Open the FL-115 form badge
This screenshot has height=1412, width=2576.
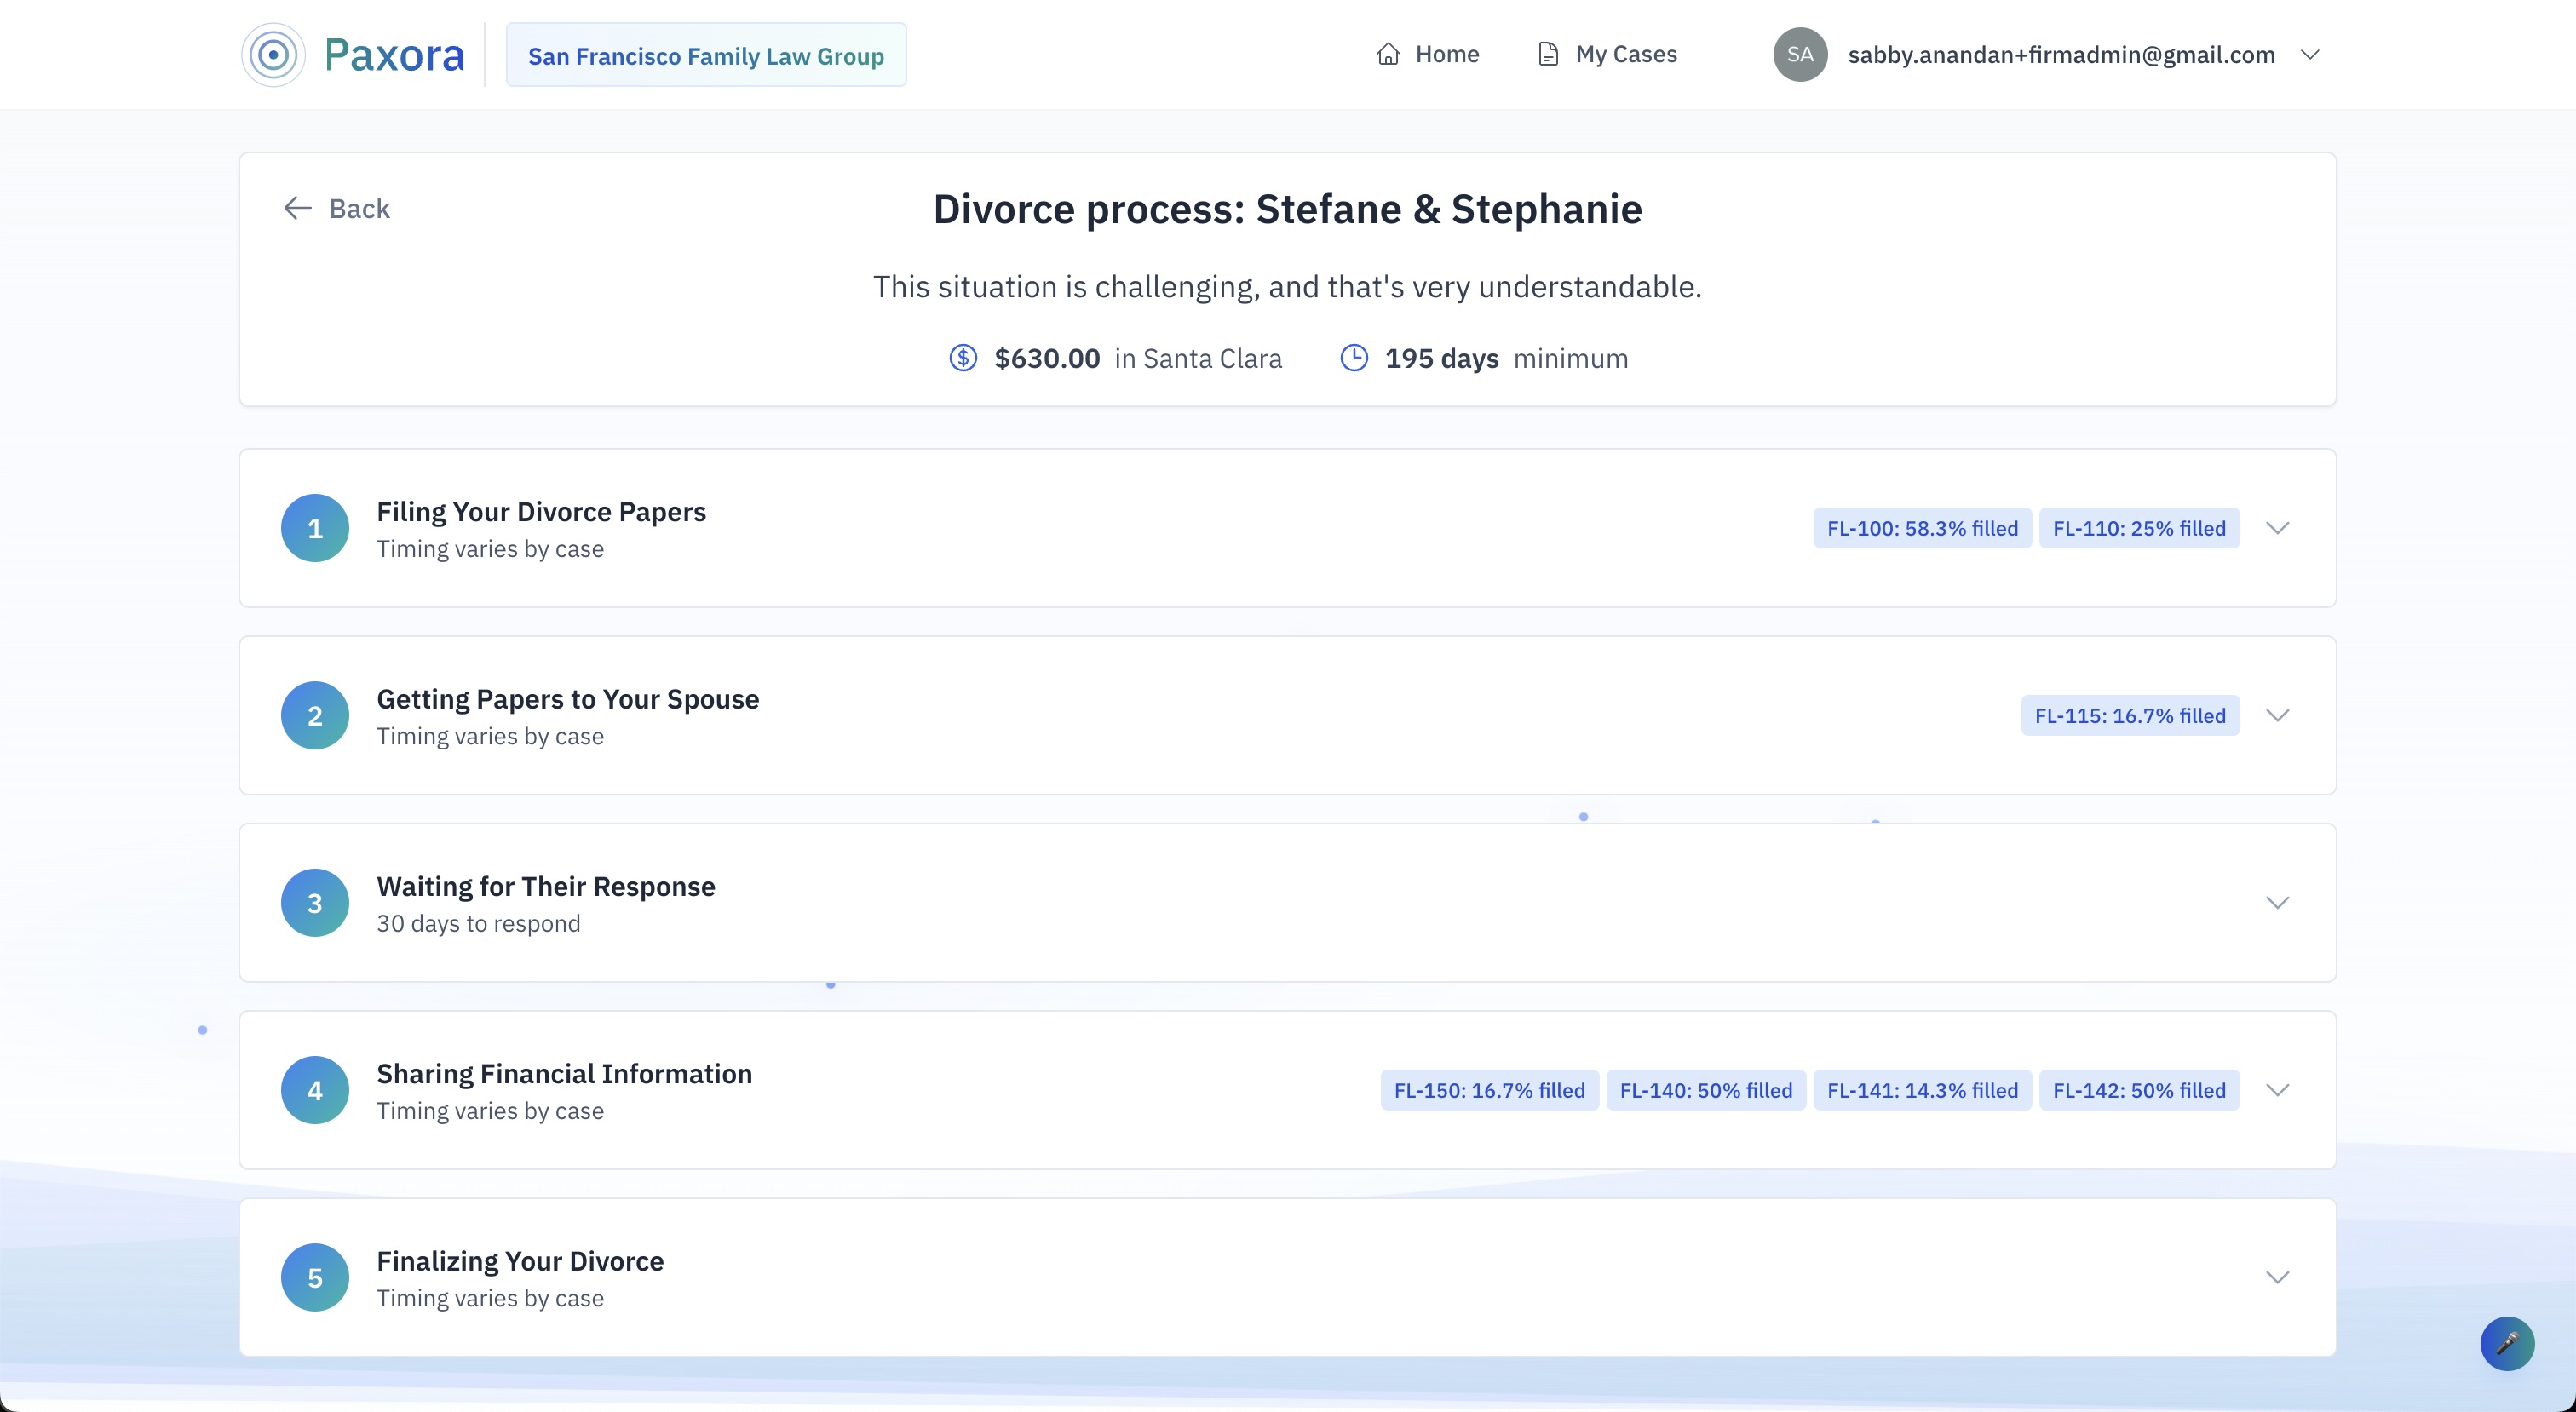(x=2129, y=715)
